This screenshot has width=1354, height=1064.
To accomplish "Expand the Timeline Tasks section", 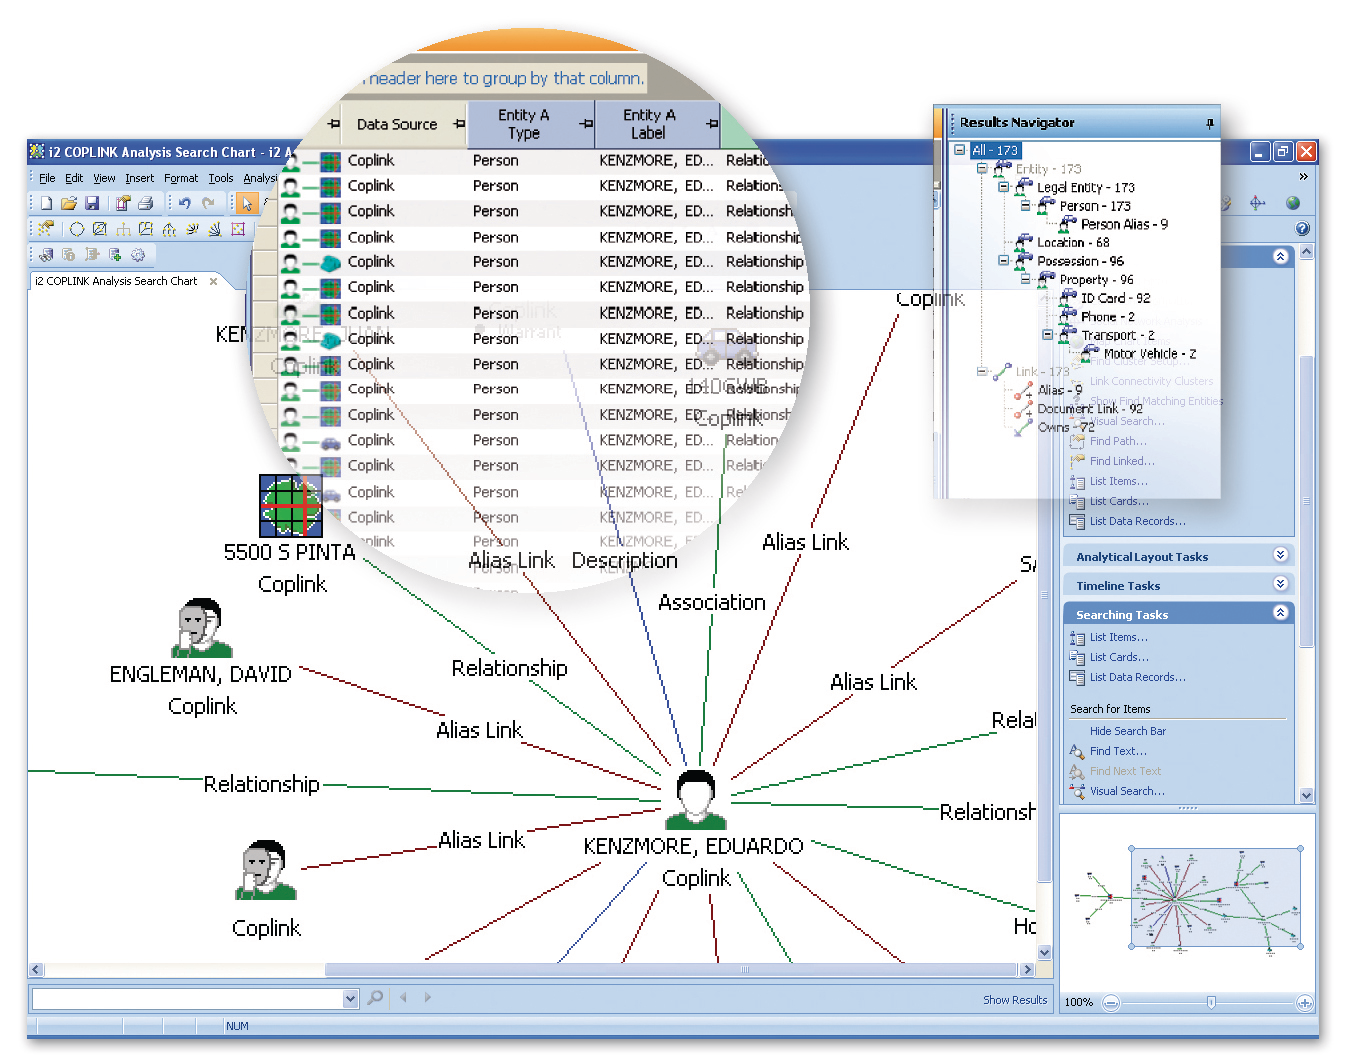I will point(1280,584).
